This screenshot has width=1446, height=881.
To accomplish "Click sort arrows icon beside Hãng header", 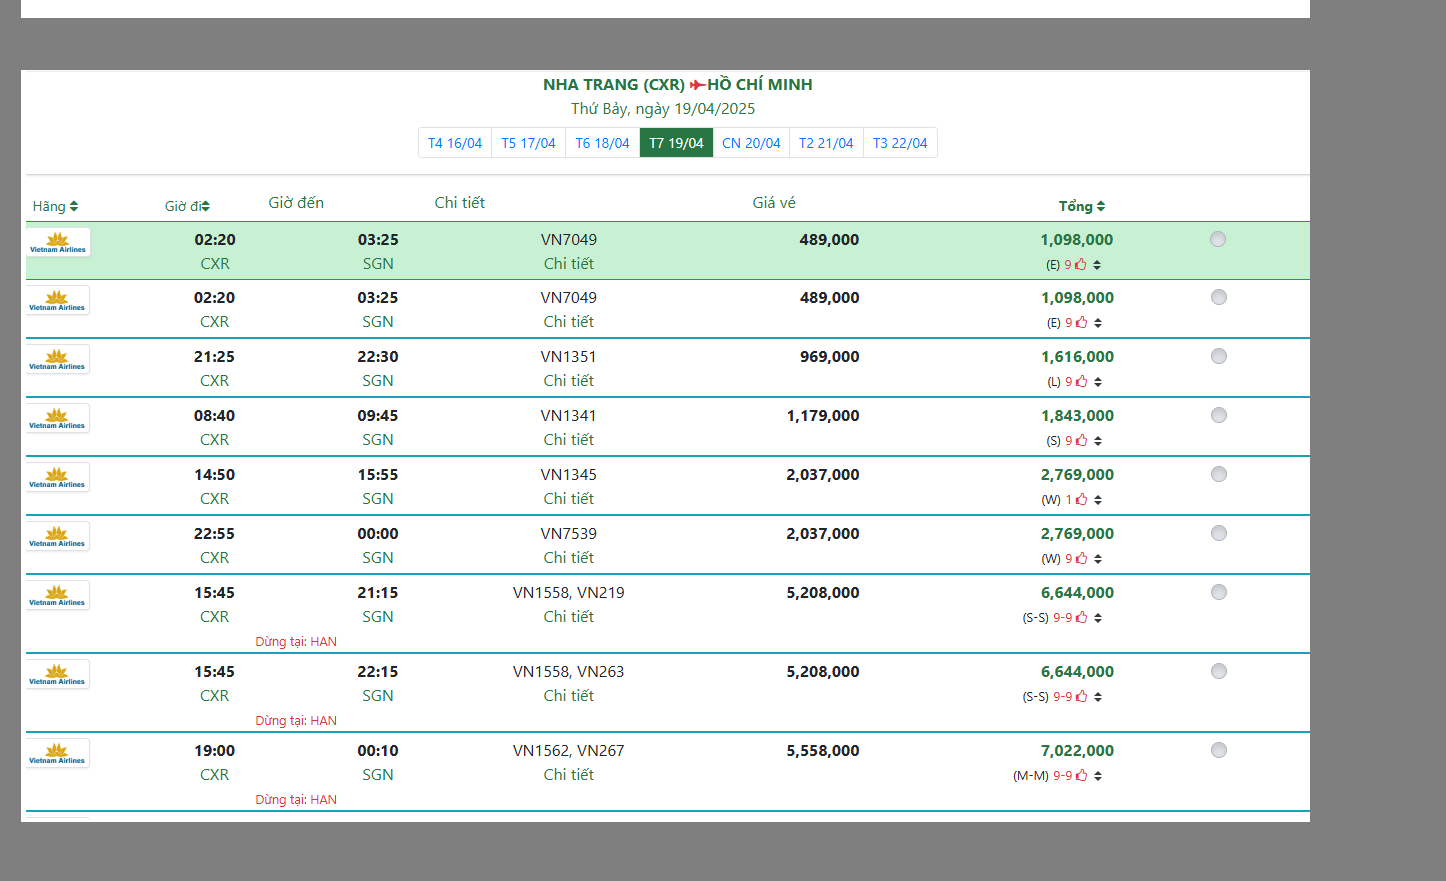I will pyautogui.click(x=74, y=207).
